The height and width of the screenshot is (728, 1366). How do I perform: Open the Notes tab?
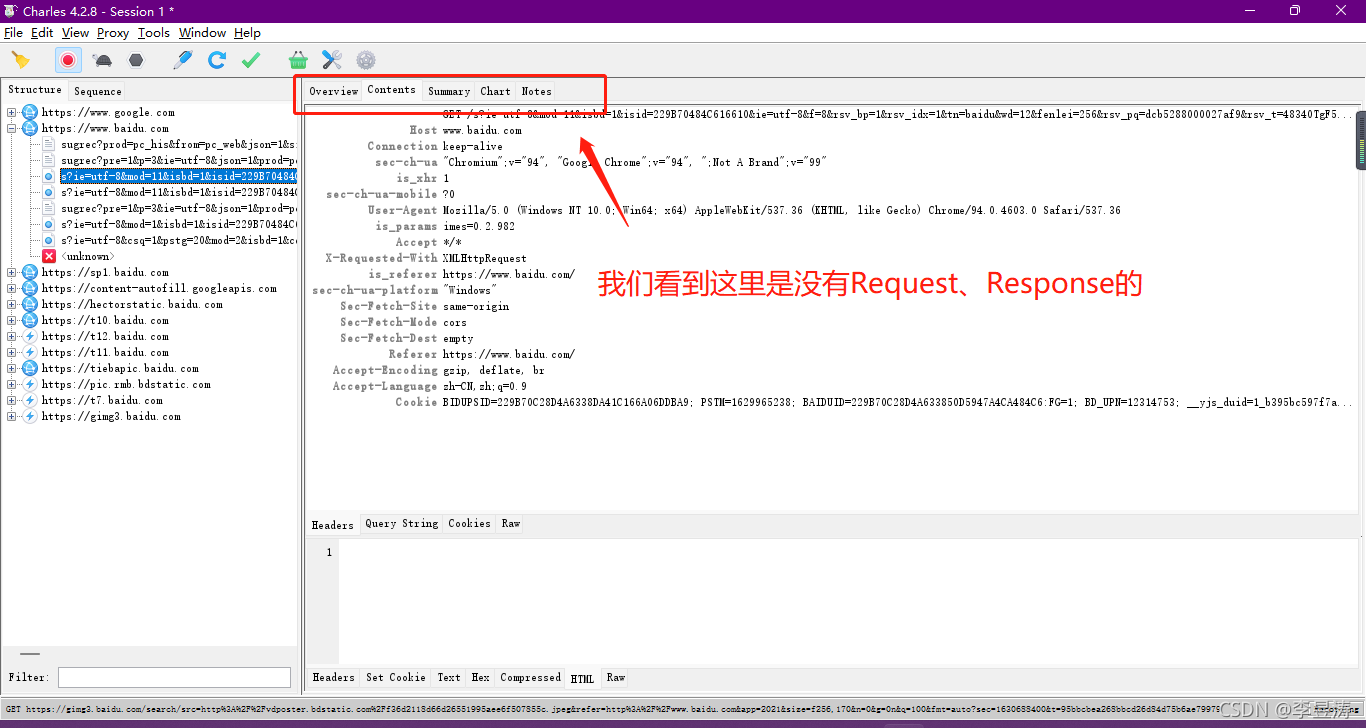(536, 91)
